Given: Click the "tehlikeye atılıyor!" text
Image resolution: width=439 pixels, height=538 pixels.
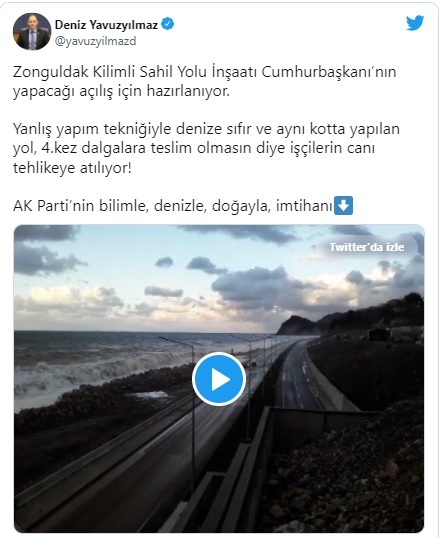Looking at the screenshot, I should [72, 168].
